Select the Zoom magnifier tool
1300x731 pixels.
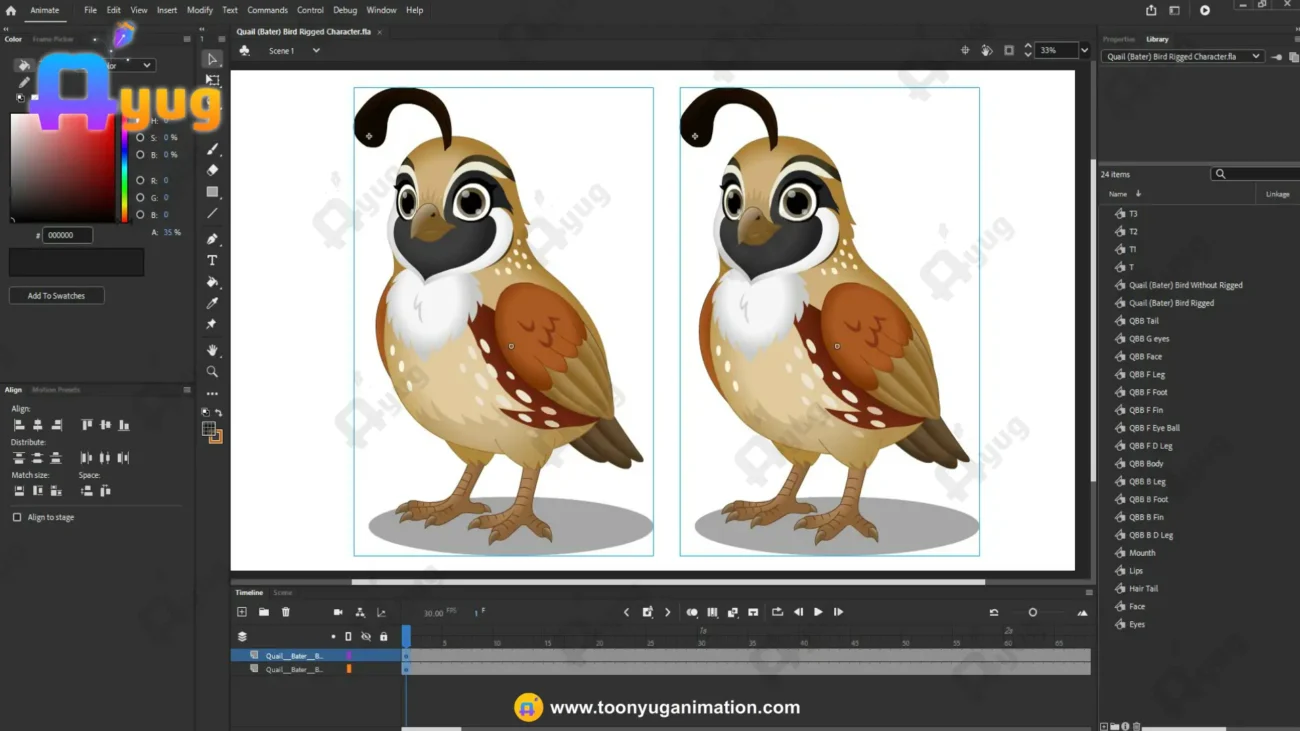coord(212,371)
